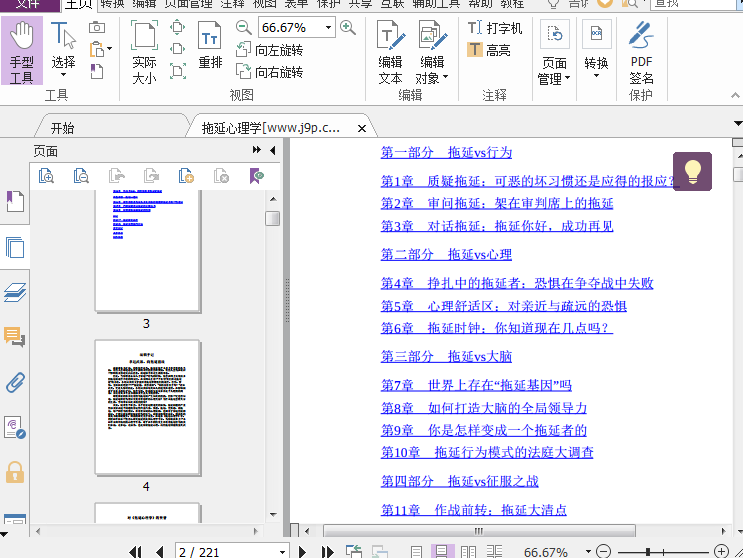Open link 第1章 质疑拖延

tap(528, 181)
